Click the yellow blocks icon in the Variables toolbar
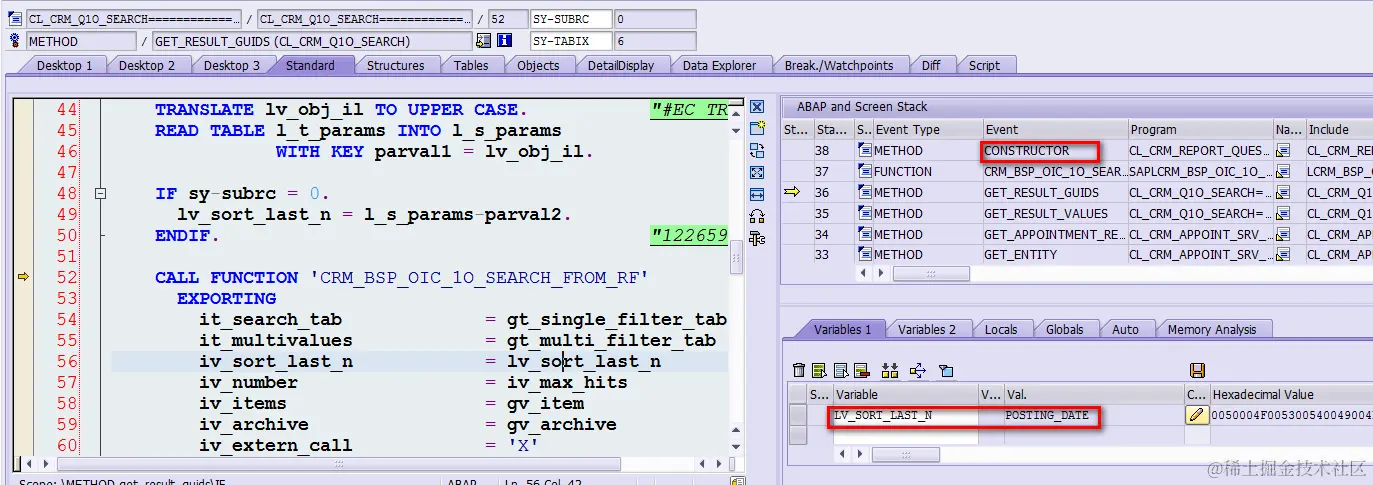The width and height of the screenshot is (1373, 485). (891, 370)
